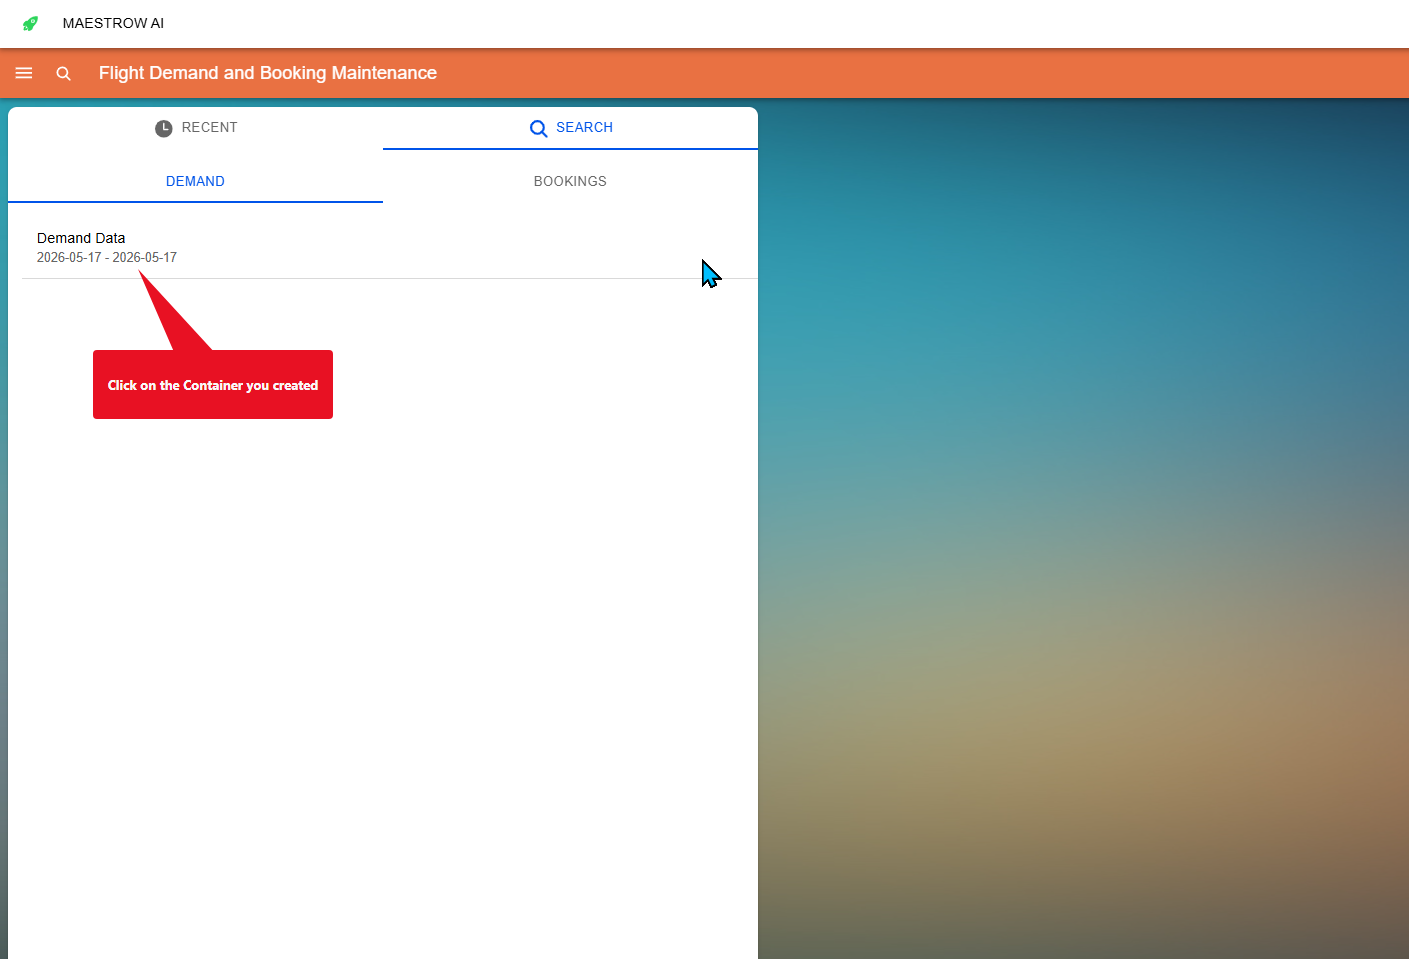This screenshot has height=959, width=1409.
Task: Open the hamburger navigation menu
Action: click(24, 73)
